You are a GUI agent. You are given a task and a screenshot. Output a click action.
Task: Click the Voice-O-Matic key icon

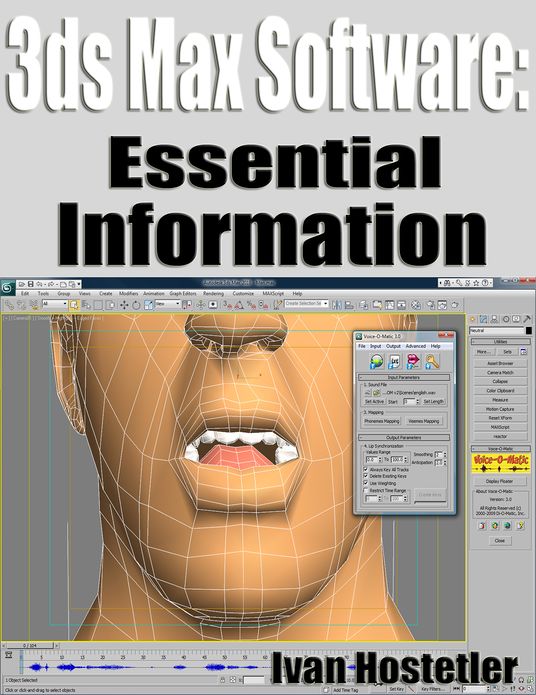(432, 362)
